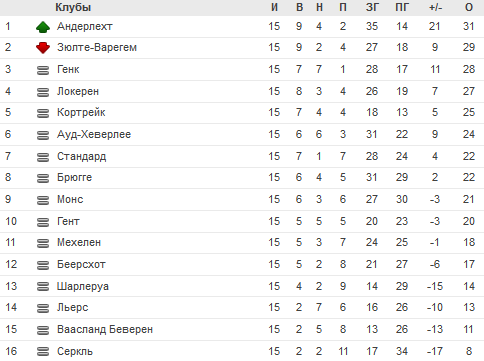Screen dimensions: 484x361
Task: Click the ЗГ goals scored header
Action: click(x=372, y=7)
